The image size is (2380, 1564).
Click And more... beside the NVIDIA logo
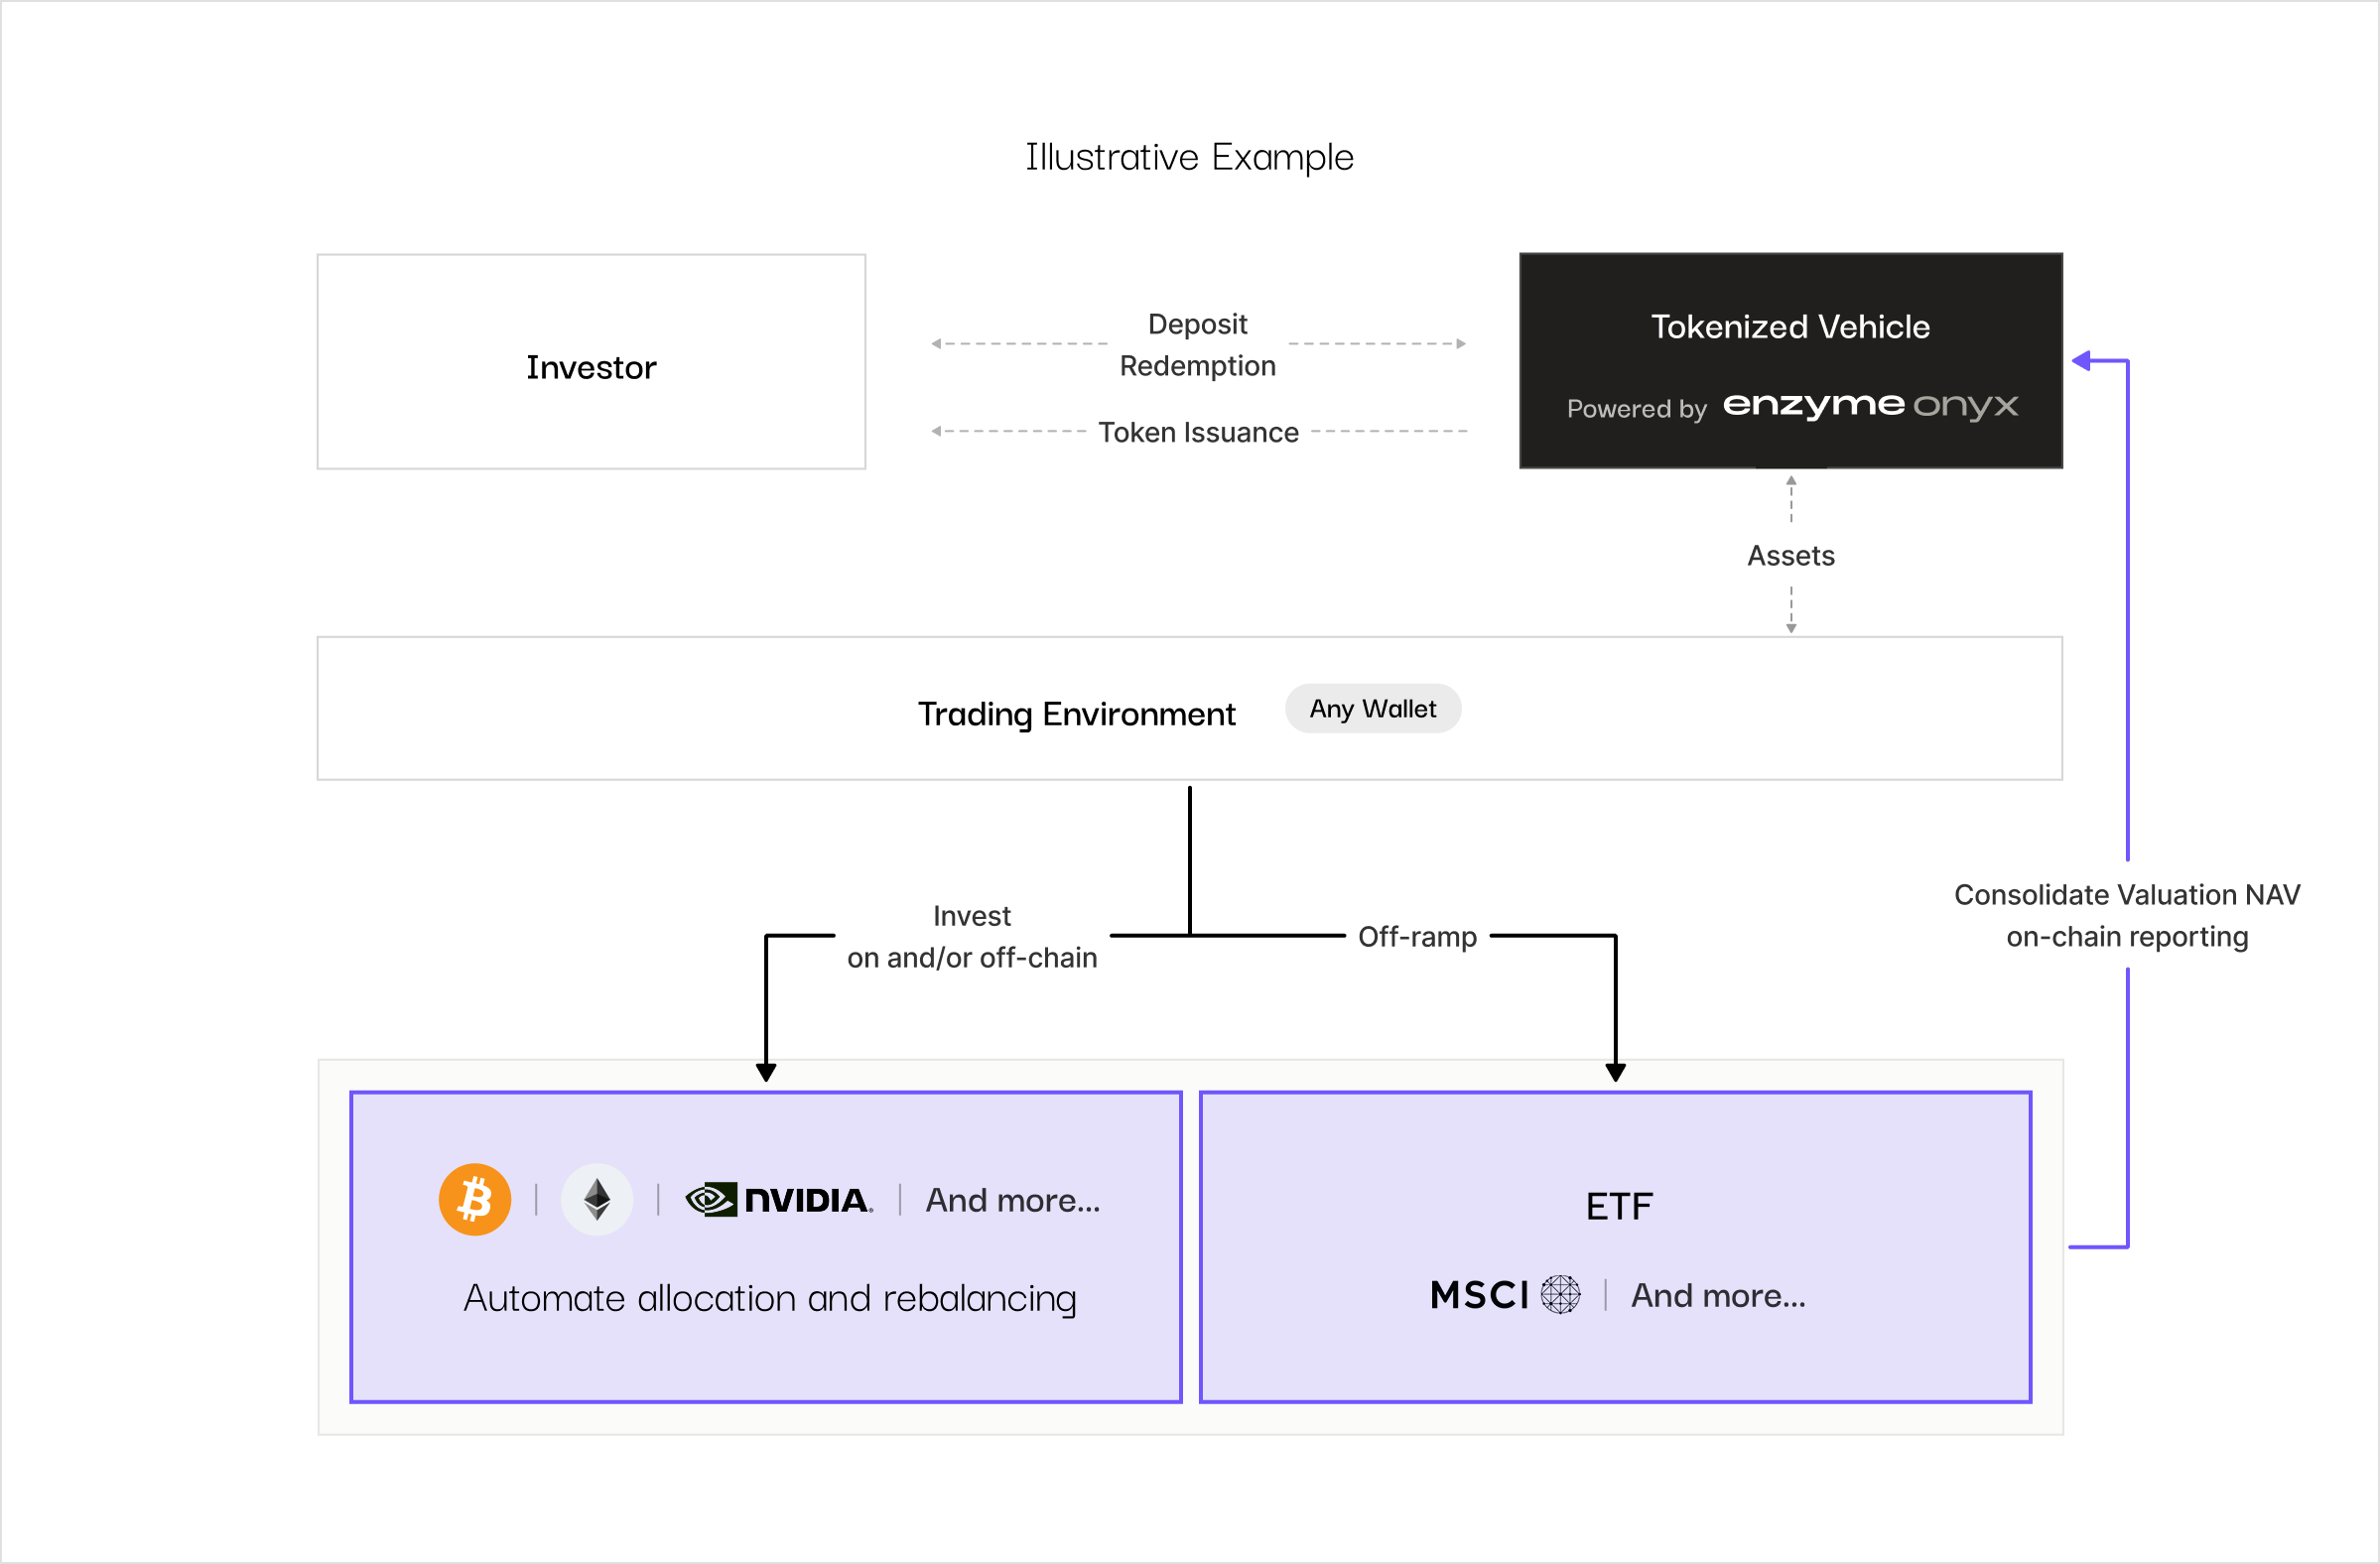(x=1012, y=1200)
